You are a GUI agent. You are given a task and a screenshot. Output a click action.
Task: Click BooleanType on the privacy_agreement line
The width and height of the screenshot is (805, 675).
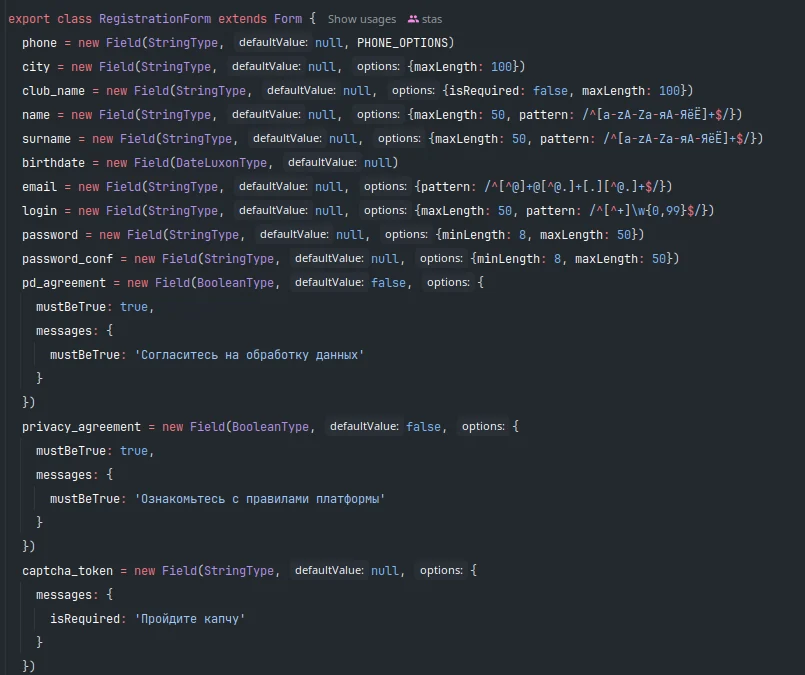pos(270,427)
